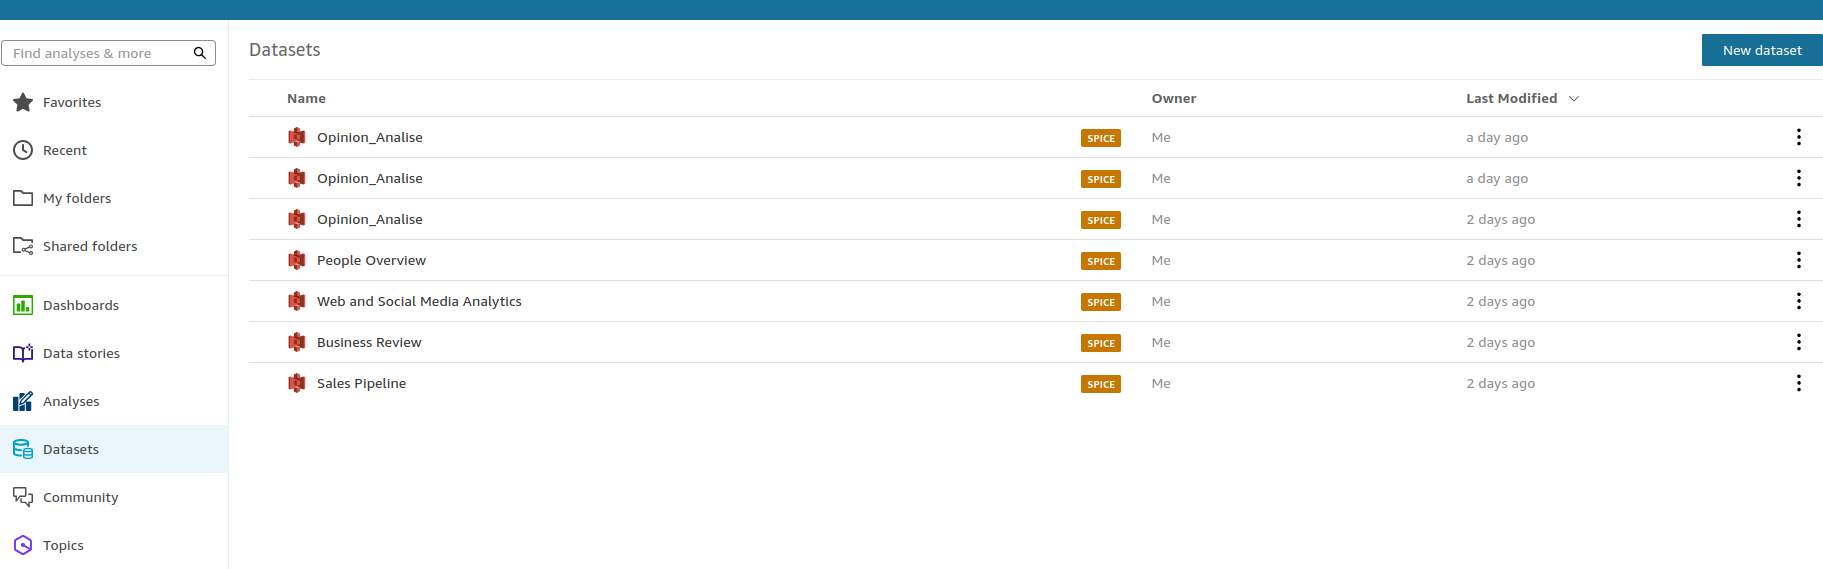Click Owner 'Me' in People Overview row

click(x=1161, y=260)
